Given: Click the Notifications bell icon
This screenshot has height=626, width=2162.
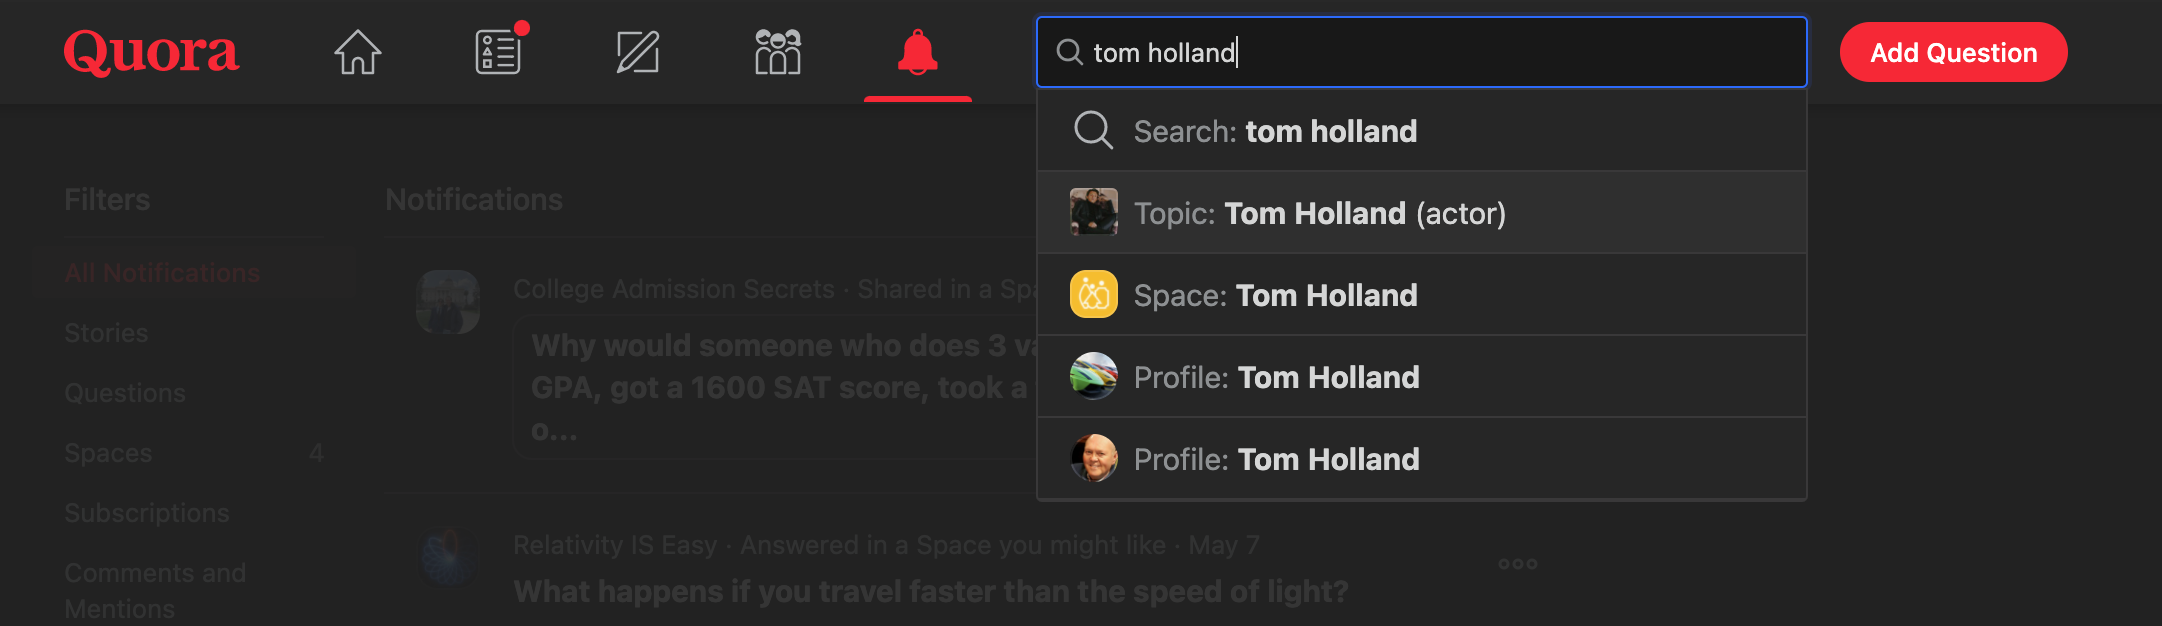Looking at the screenshot, I should point(917,52).
